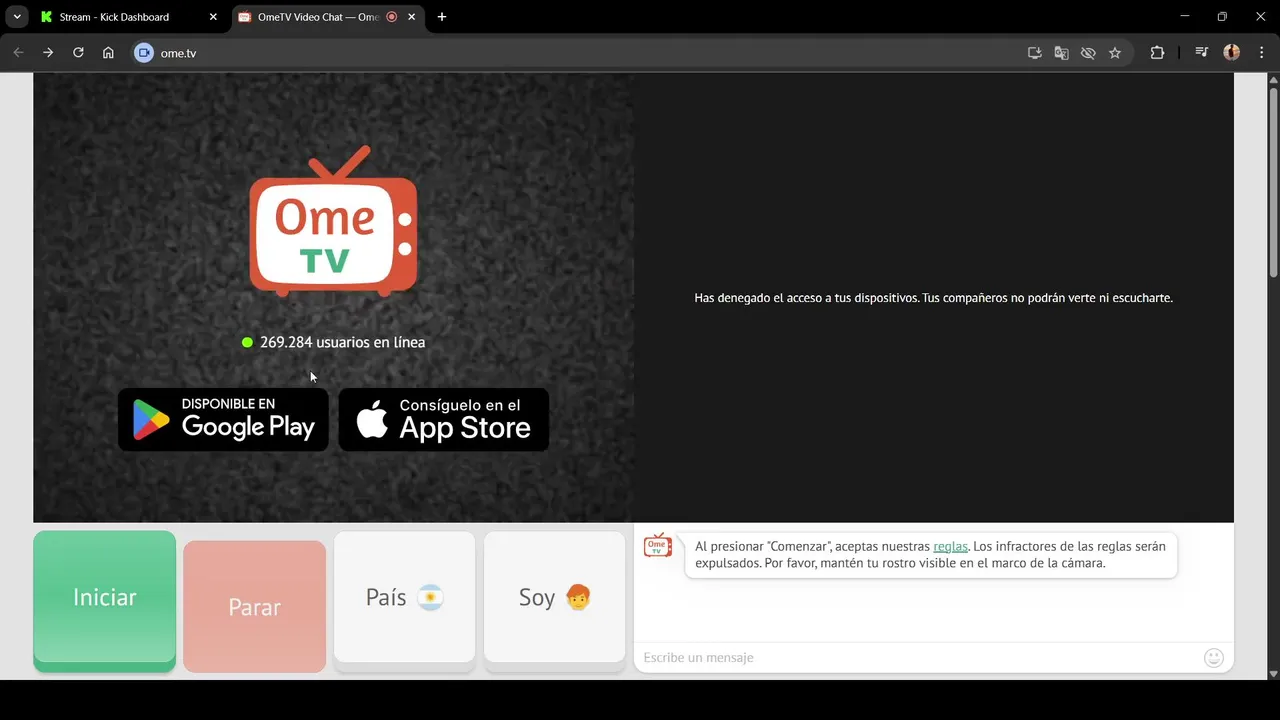Screen dimensions: 1280x720
Task: Close the OmeTV Video Chat tab
Action: point(411,17)
